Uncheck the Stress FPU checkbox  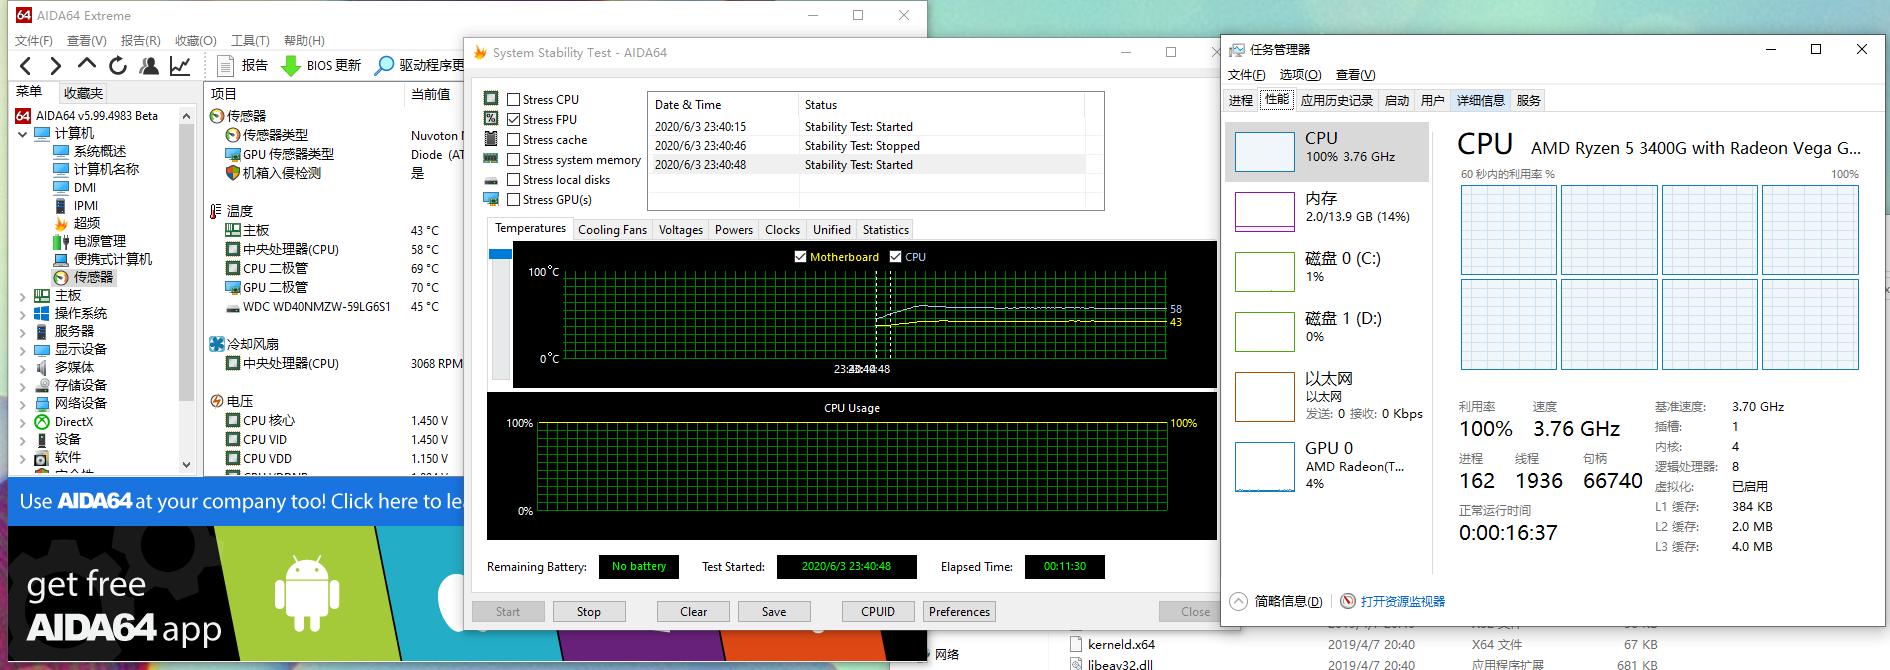coord(513,120)
